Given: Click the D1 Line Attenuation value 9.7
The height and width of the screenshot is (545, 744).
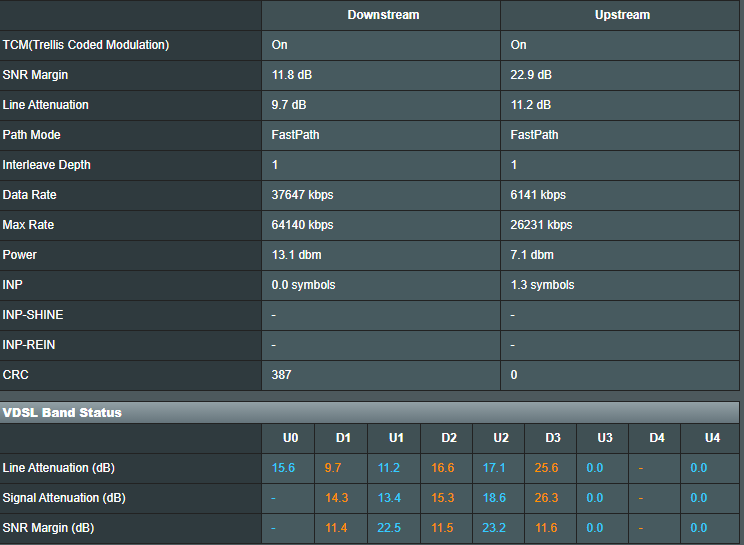Looking at the screenshot, I should [333, 468].
